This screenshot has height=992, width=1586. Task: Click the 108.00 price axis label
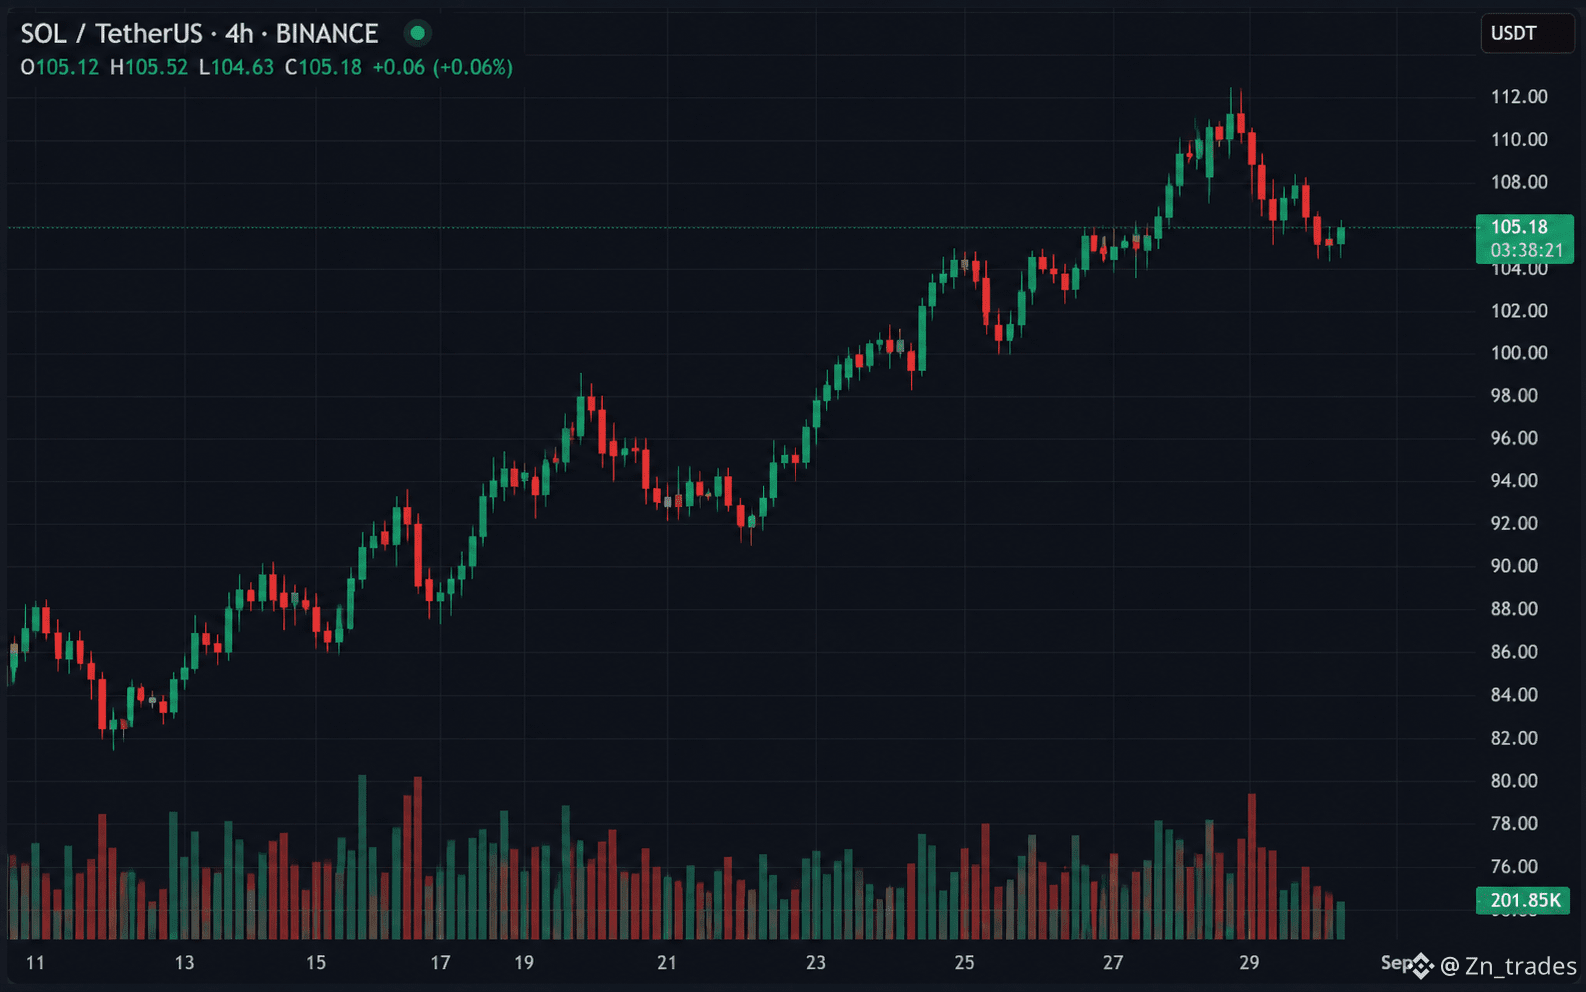point(1519,182)
